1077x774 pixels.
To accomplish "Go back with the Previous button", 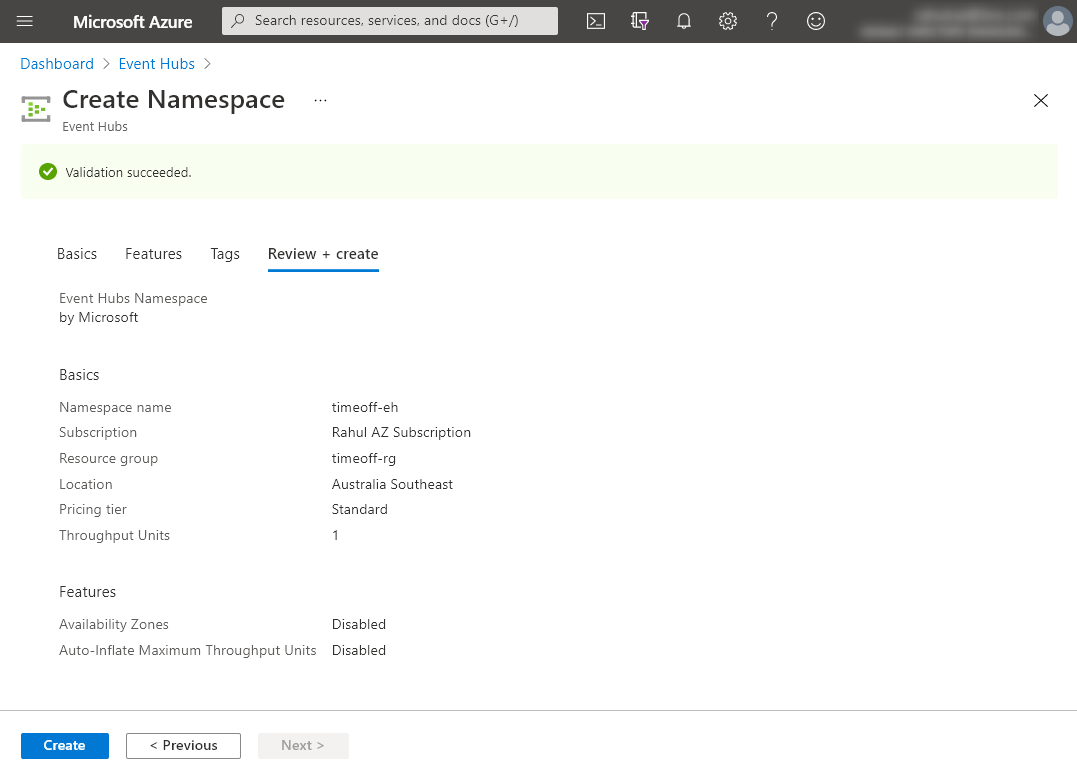I will (x=183, y=746).
